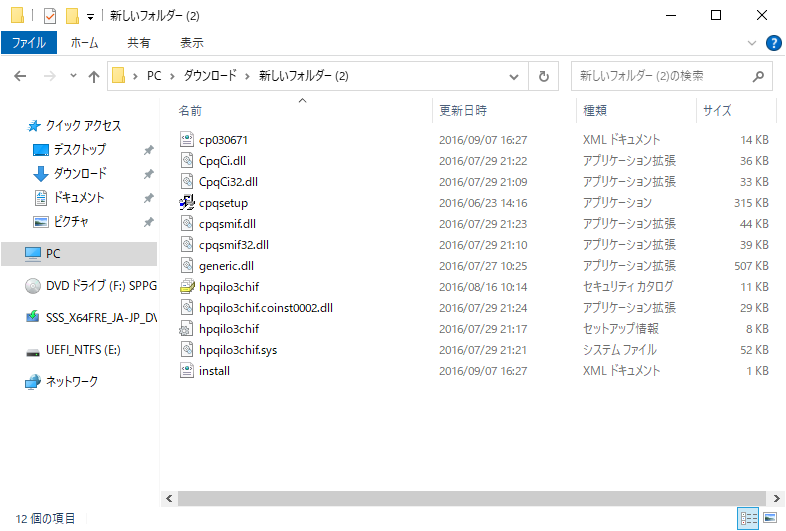Click the generic.dll file icon
Viewport: 786px width, 531px height.
[x=187, y=266]
